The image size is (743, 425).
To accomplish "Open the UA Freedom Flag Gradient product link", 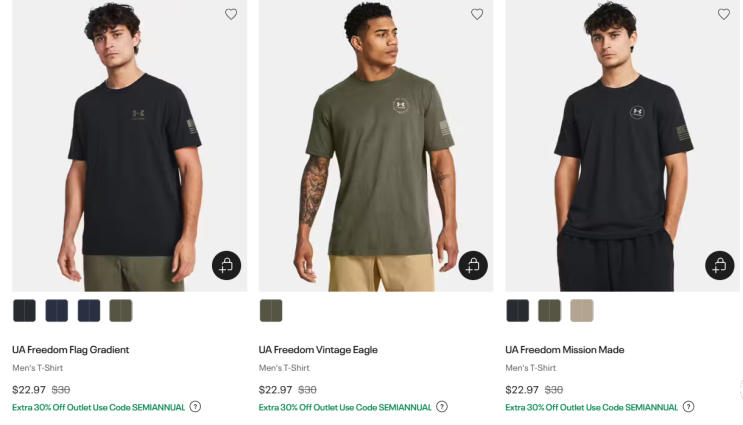I will [71, 350].
